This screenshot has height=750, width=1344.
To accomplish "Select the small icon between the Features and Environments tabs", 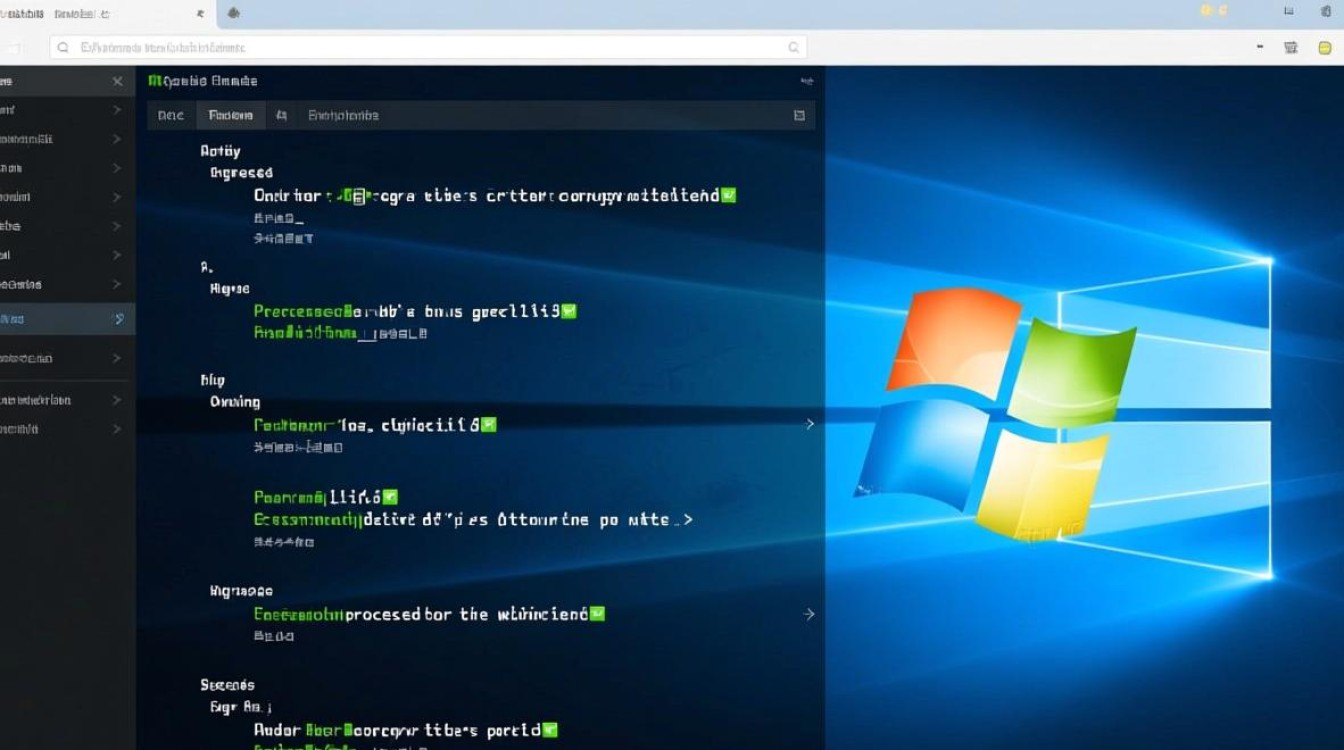I will (281, 115).
